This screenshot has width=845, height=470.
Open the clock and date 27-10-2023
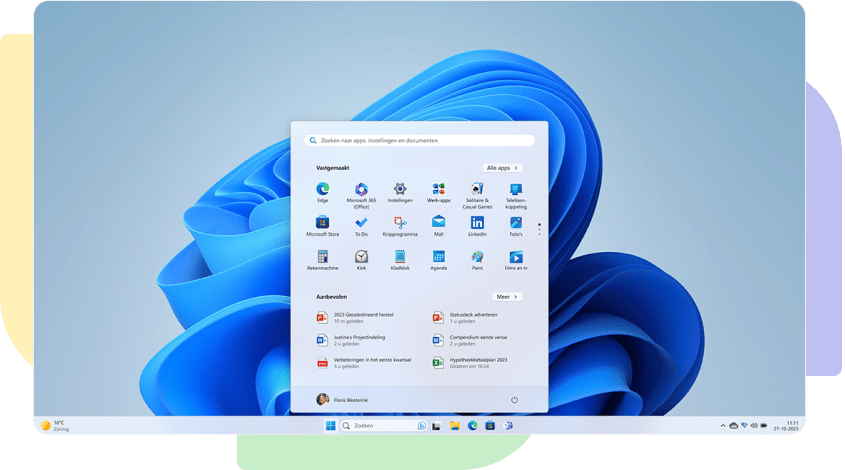[x=786, y=426]
